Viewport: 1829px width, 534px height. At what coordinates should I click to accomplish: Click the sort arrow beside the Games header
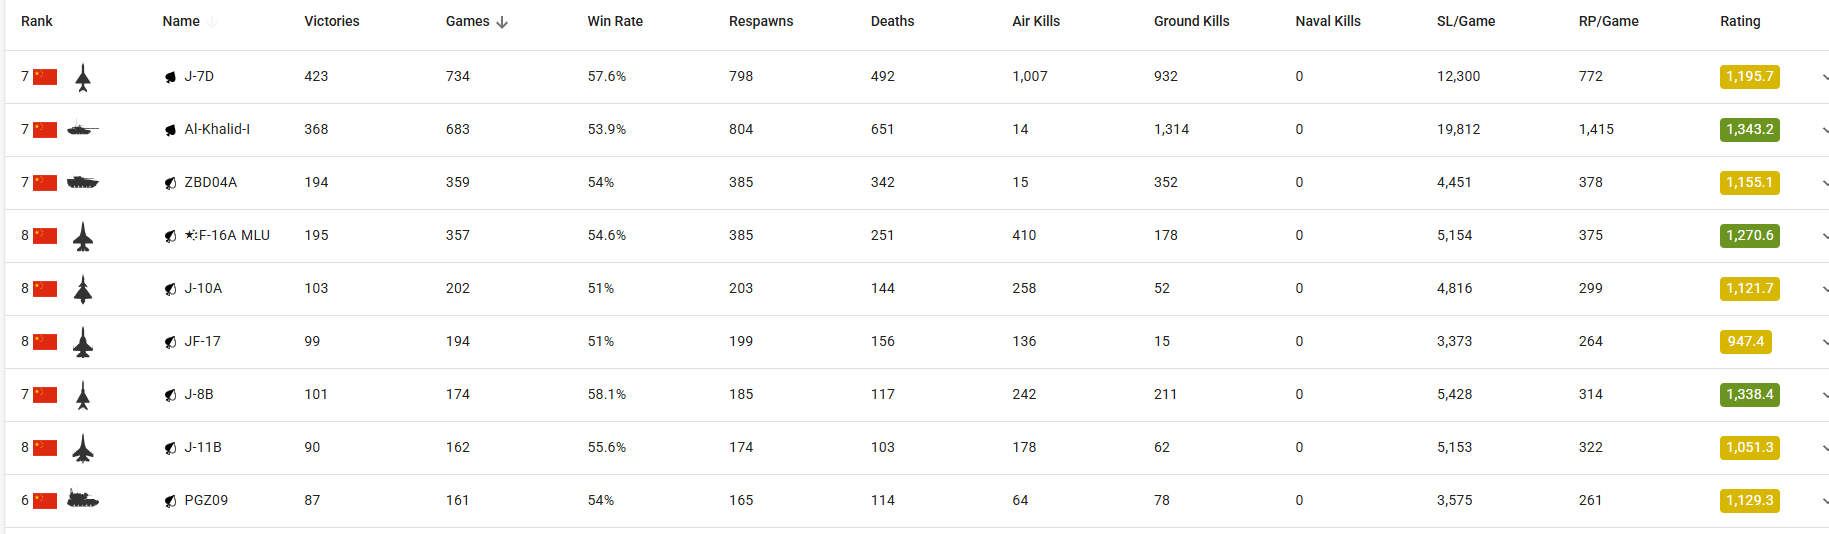click(x=502, y=22)
